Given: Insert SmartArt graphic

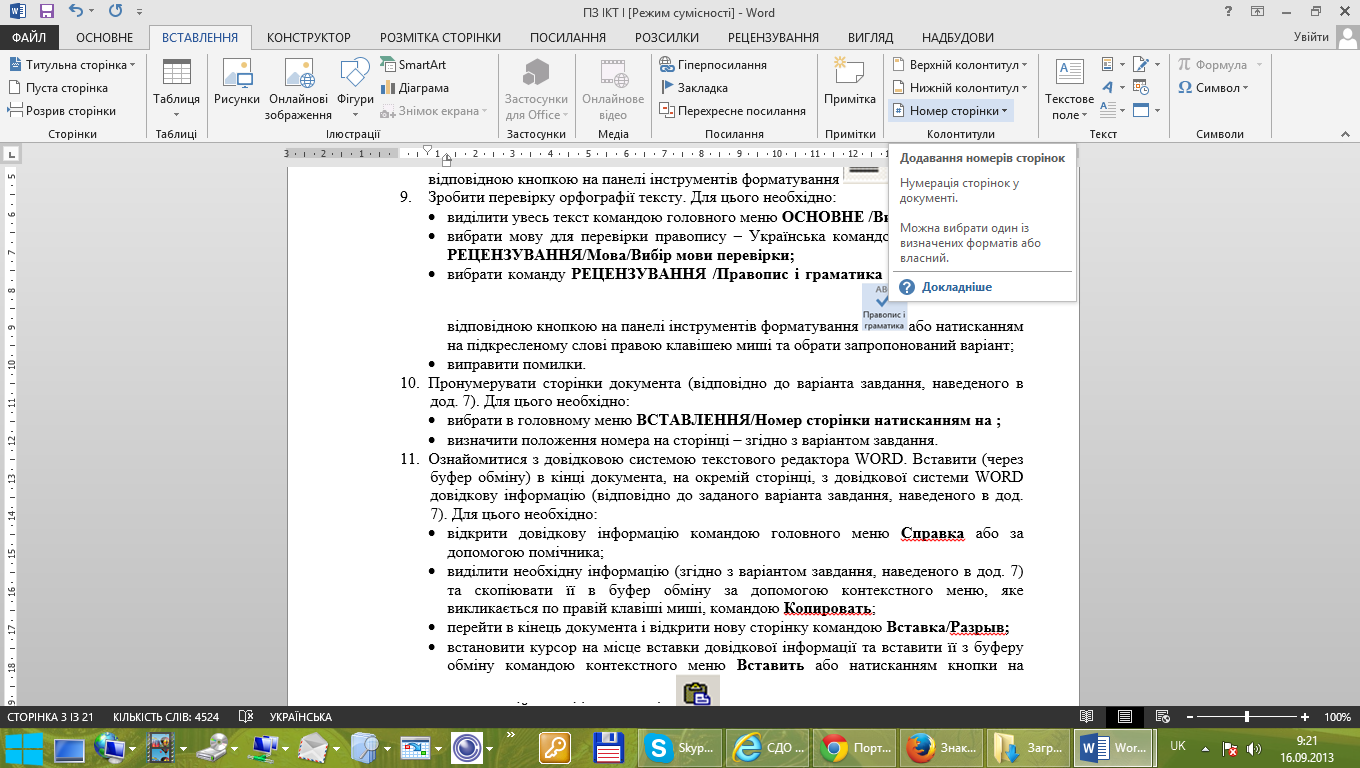Looking at the screenshot, I should click(414, 64).
